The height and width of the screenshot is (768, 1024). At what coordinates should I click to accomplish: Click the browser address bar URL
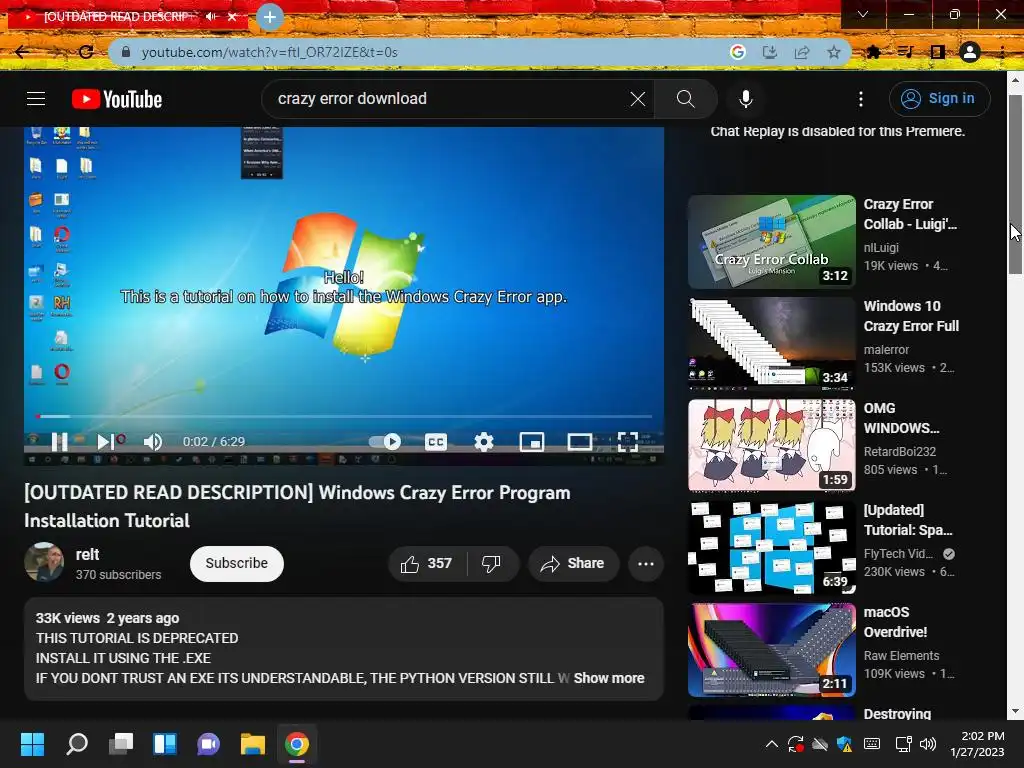(x=269, y=52)
